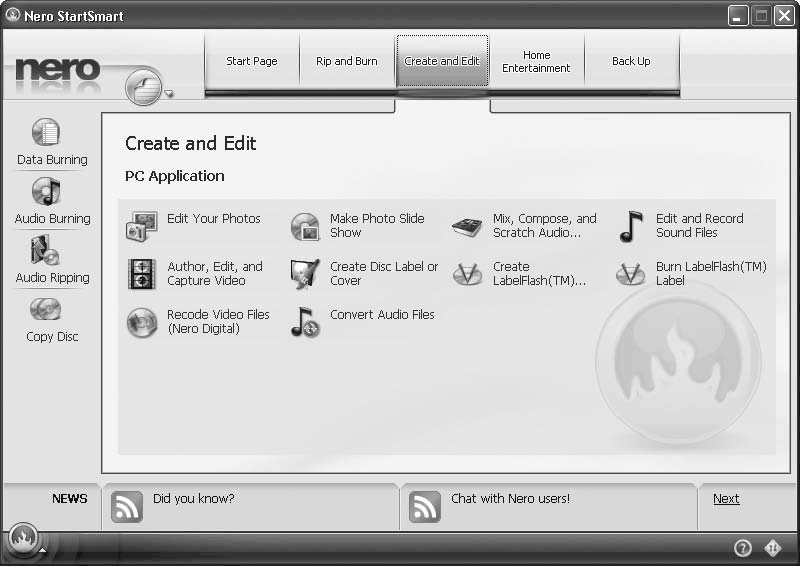Open Burn LabelFlash(TM) Label
The width and height of the screenshot is (800, 566).
(631, 274)
